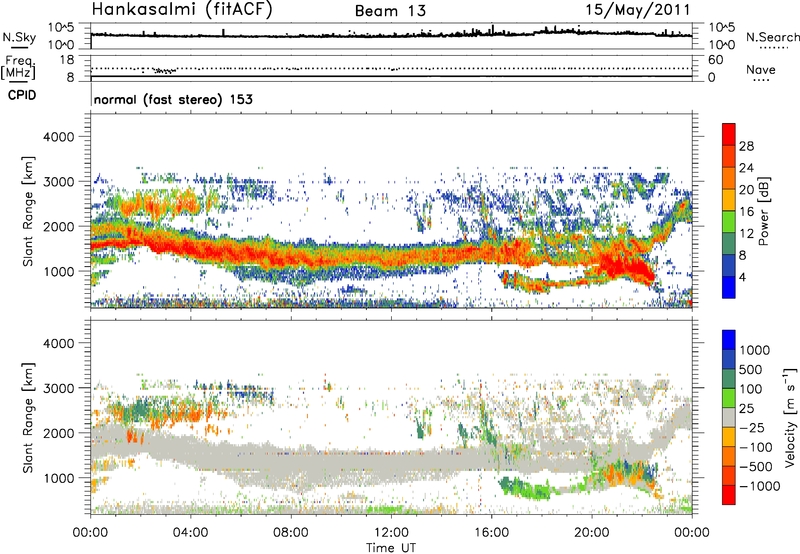Click the 'Freq. [MHz]' axis label
Screen dimensions: 800x554
tap(19, 68)
